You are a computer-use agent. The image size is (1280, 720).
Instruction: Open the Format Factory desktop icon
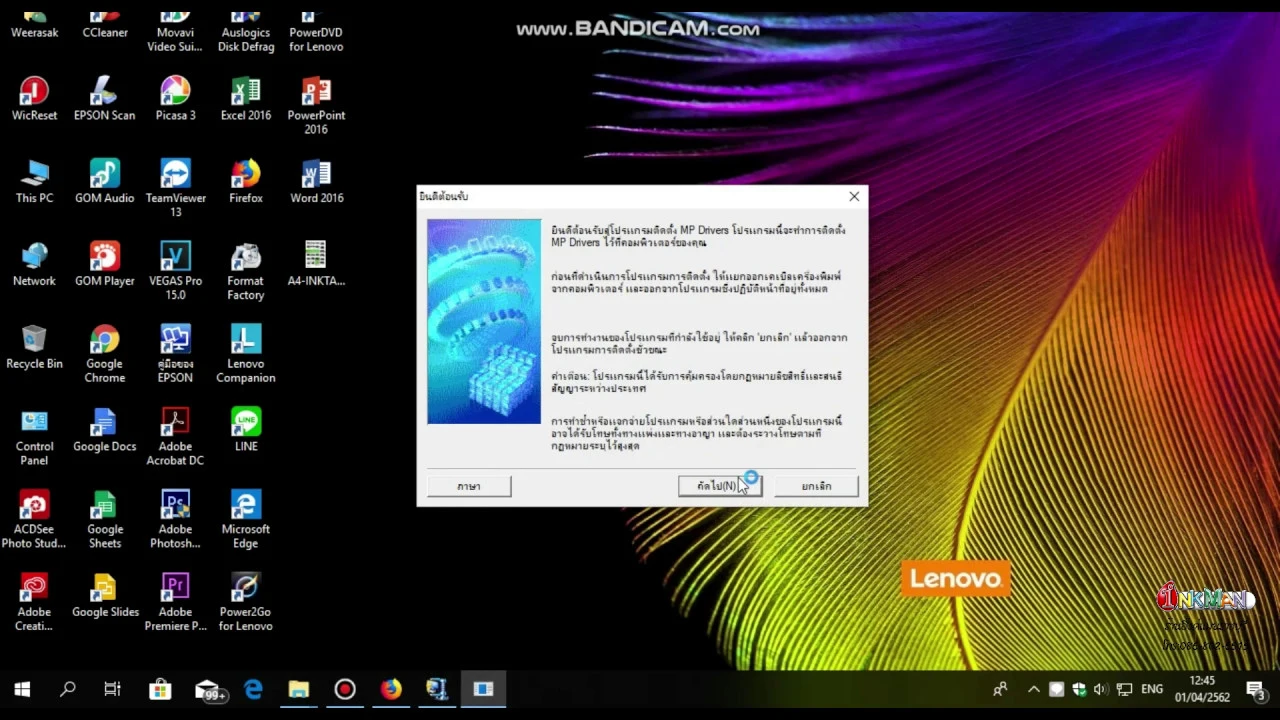coord(246,271)
